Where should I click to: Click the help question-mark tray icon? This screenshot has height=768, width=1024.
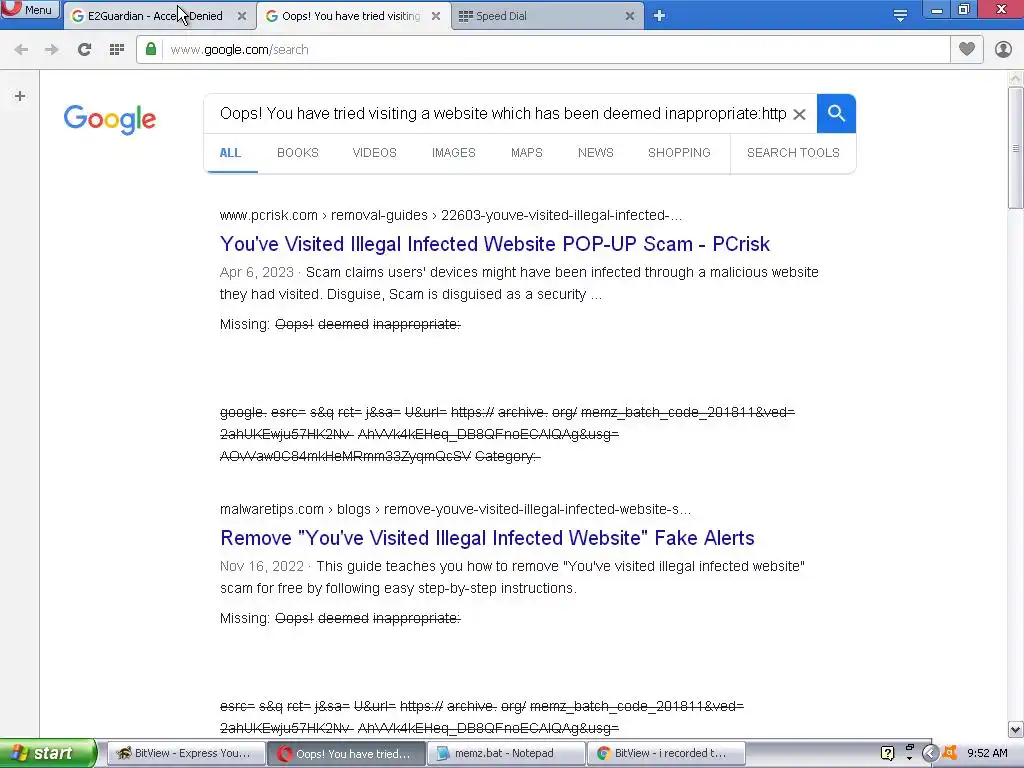(x=887, y=753)
